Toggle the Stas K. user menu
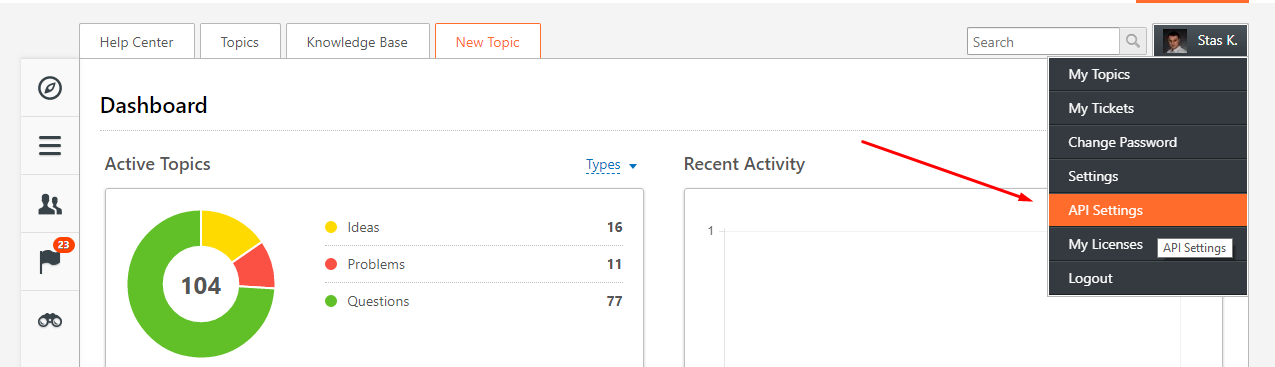This screenshot has height=367, width=1275. [1200, 41]
